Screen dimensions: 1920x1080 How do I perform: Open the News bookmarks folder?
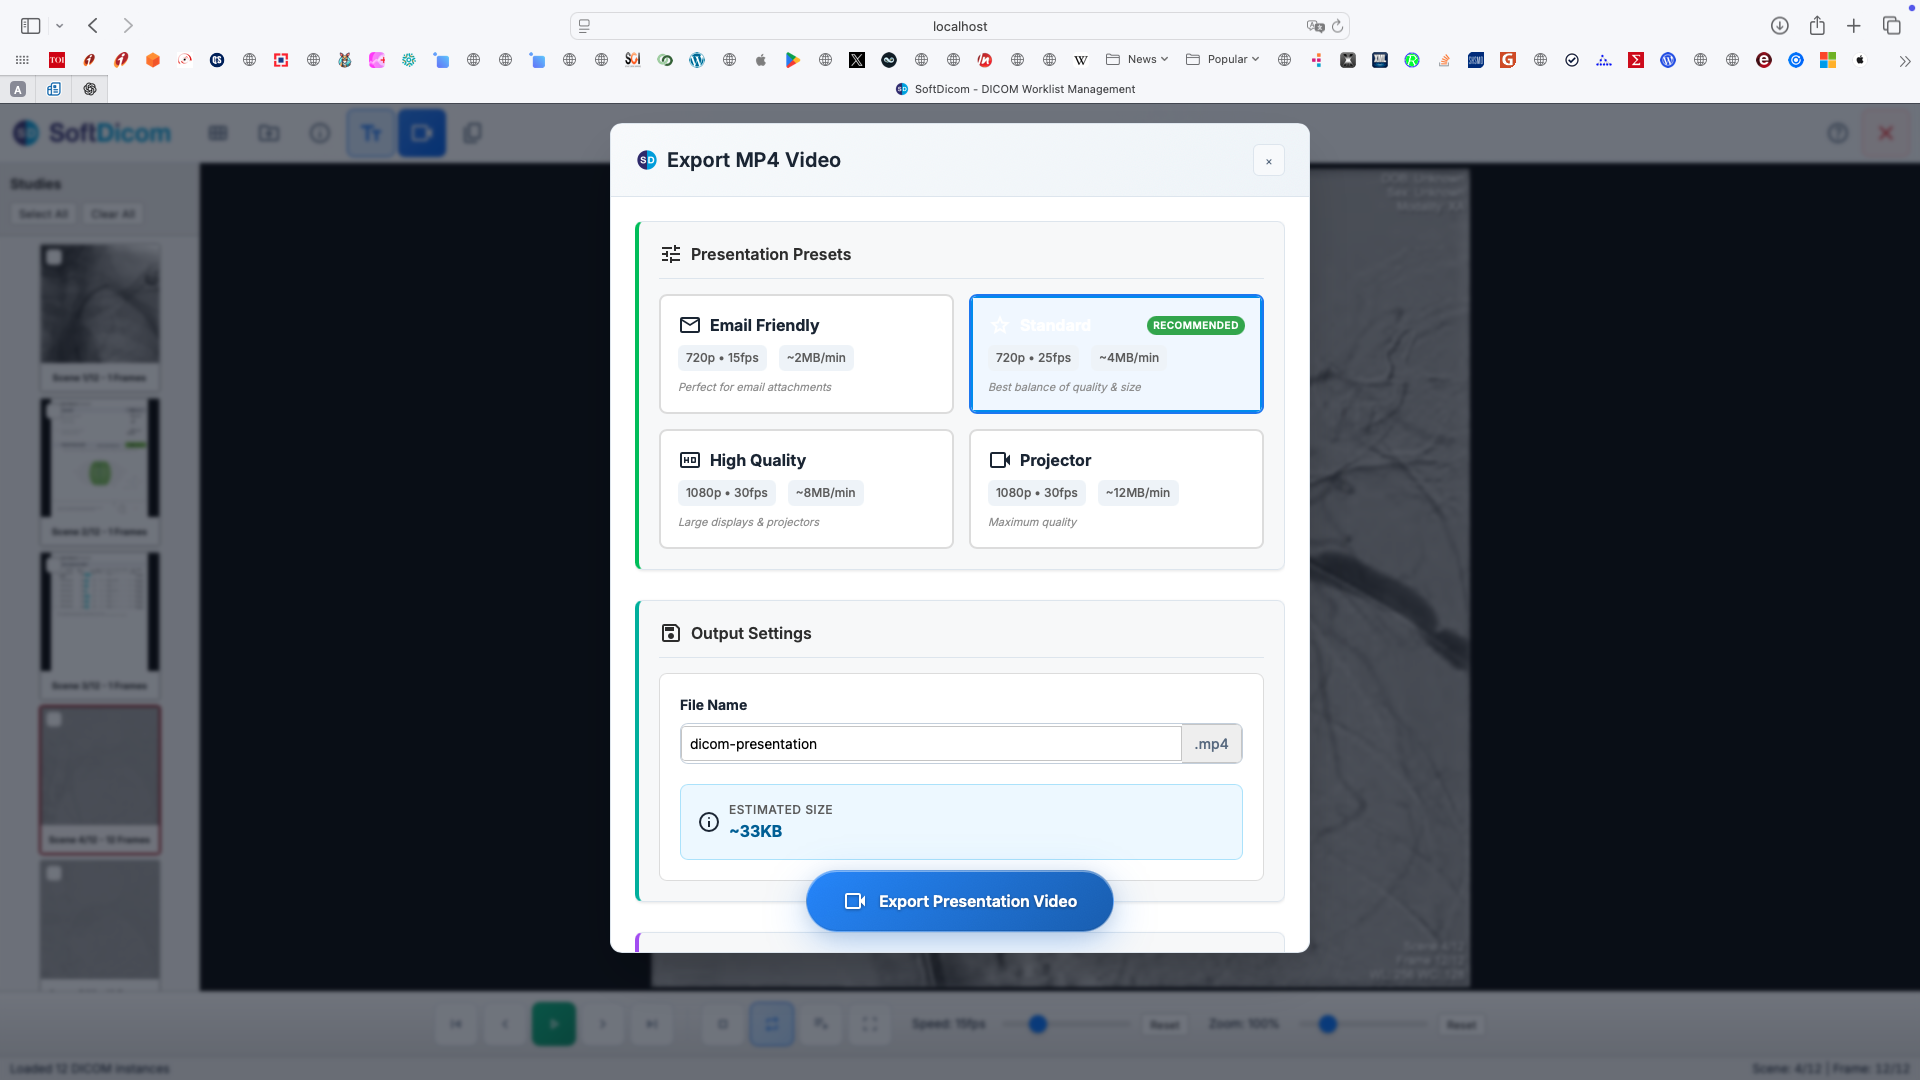click(x=1137, y=60)
